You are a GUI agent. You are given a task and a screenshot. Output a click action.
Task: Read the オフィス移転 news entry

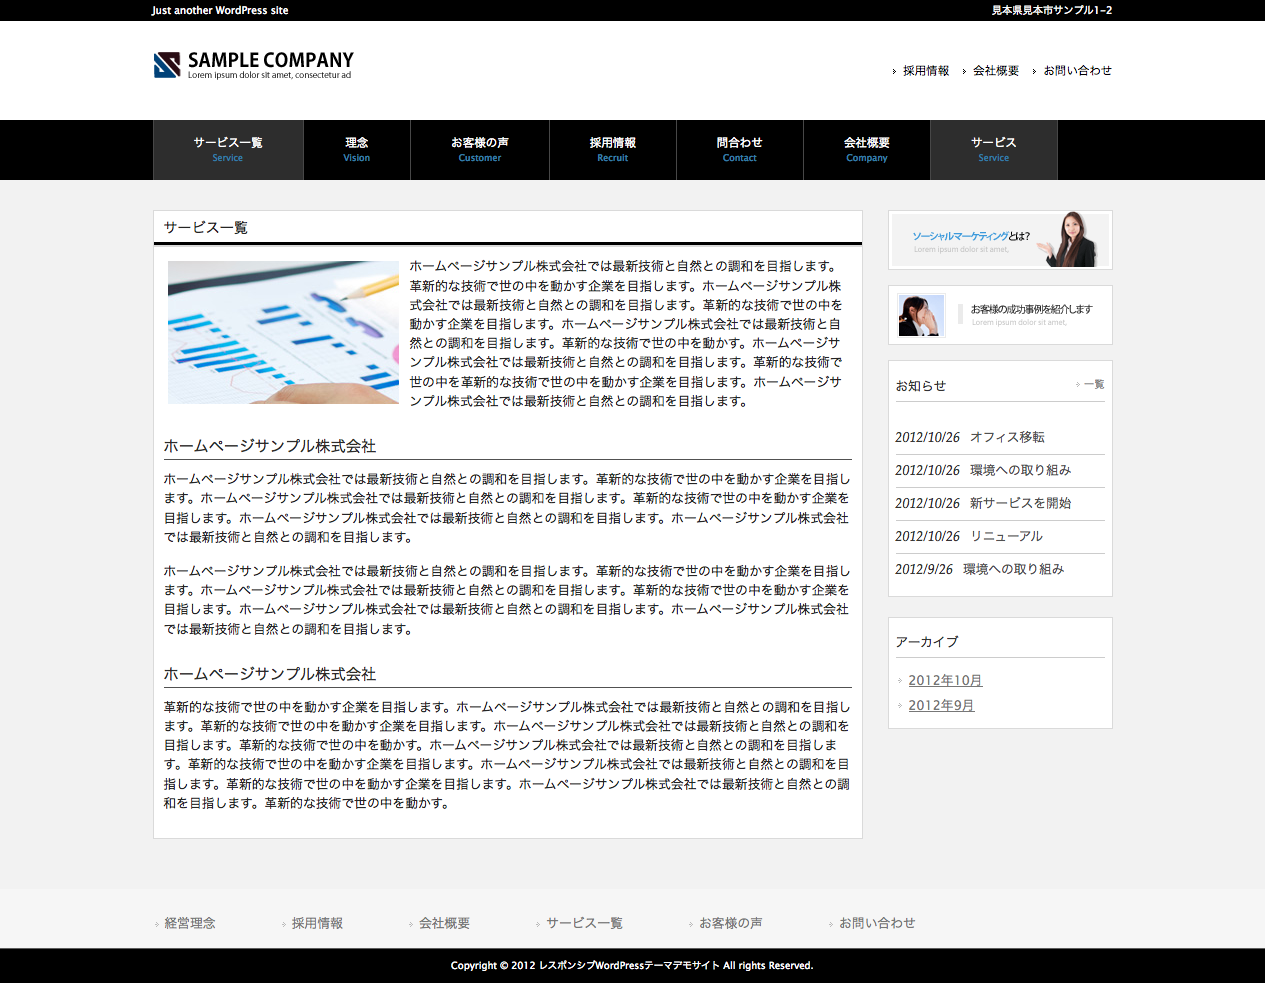pyautogui.click(x=1007, y=438)
